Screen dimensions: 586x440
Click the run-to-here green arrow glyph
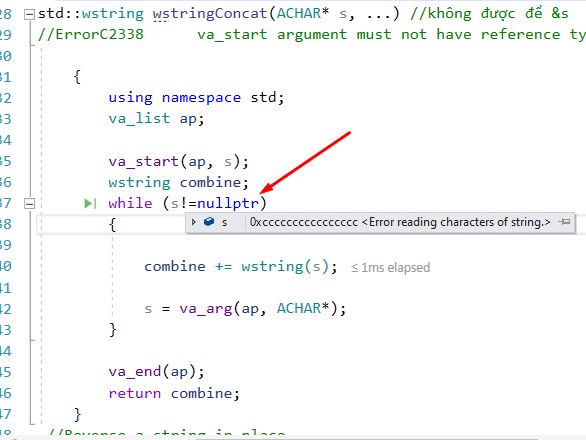click(x=90, y=204)
